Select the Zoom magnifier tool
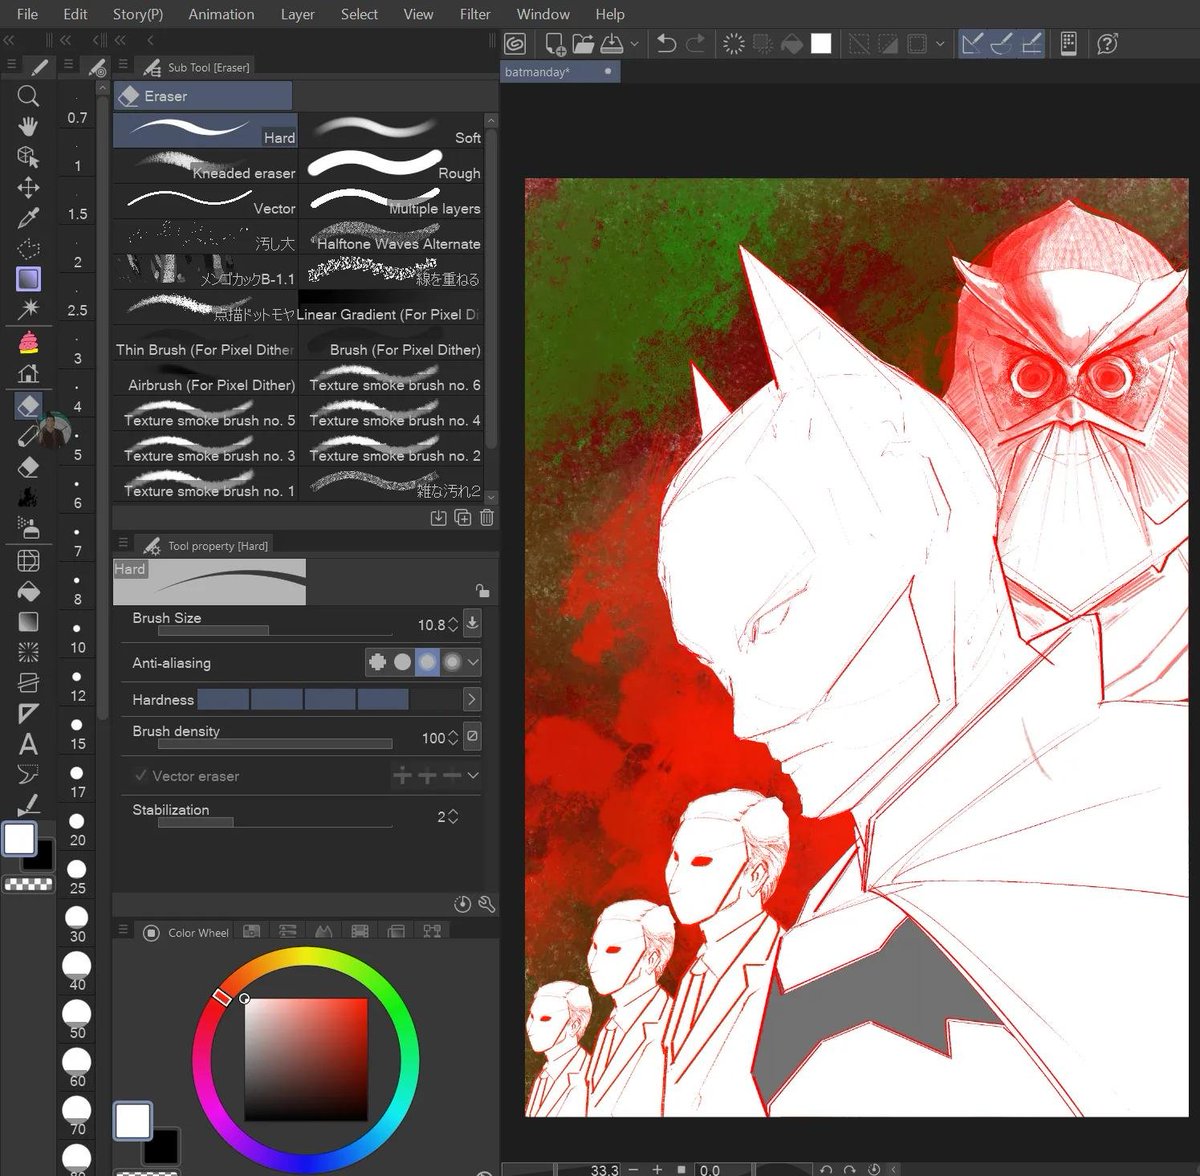The width and height of the screenshot is (1200, 1176). coord(28,96)
